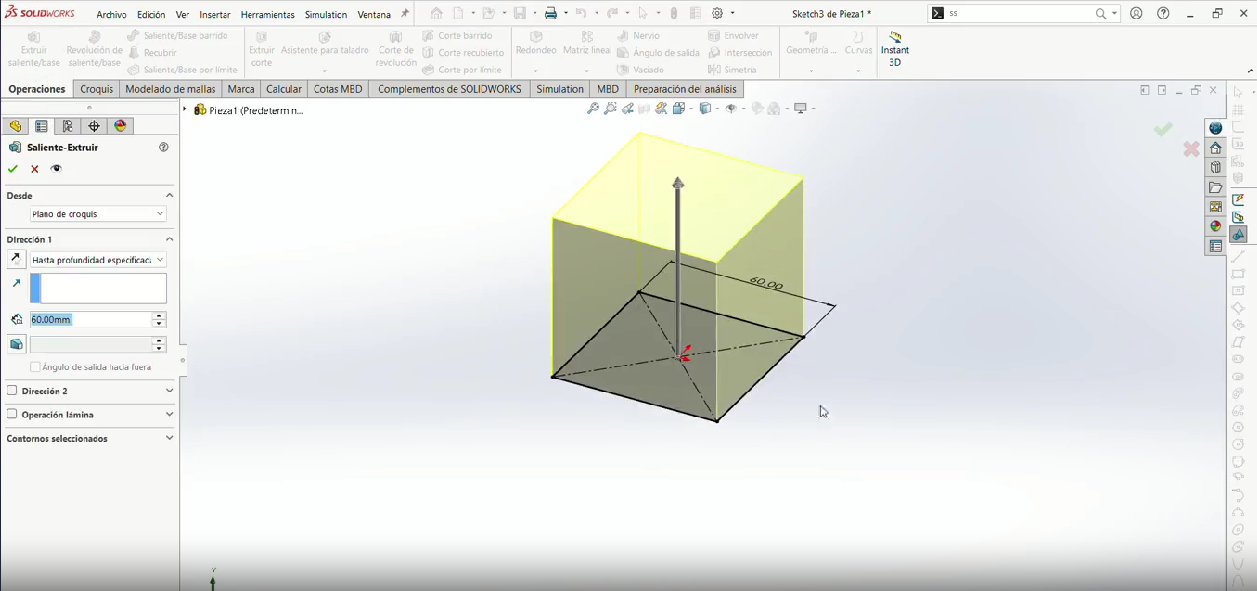1257x591 pixels.
Task: Click the reverse direction arrow icon
Action: (16, 259)
